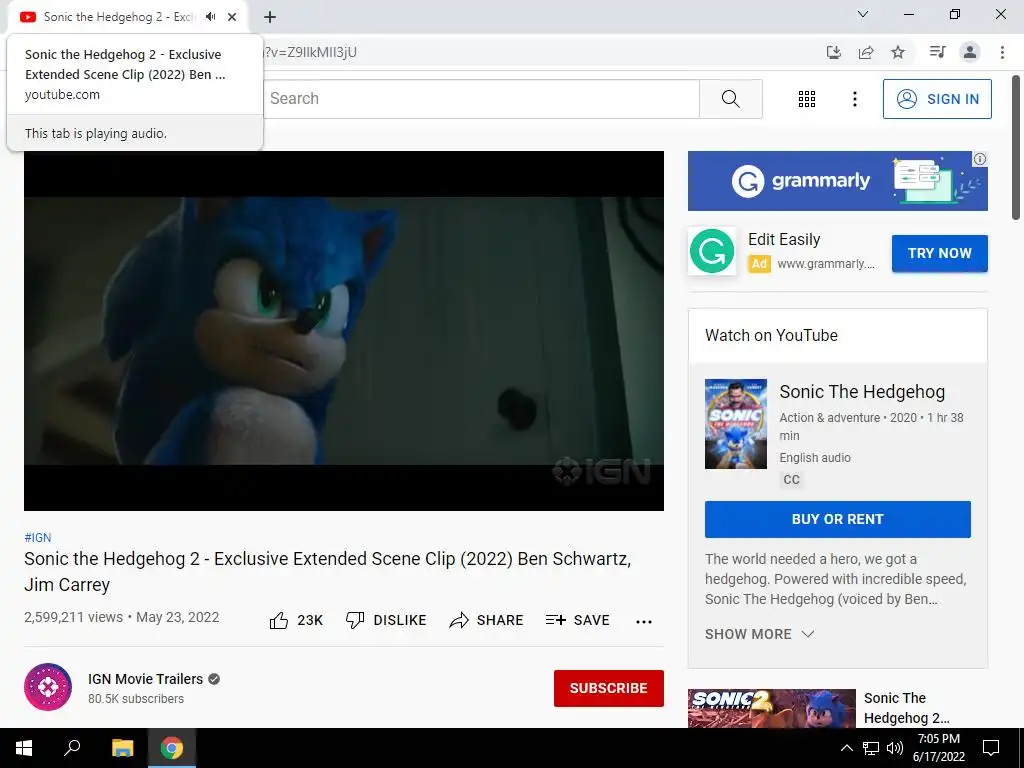Open network status tray icon
1024x768 pixels.
(871, 748)
